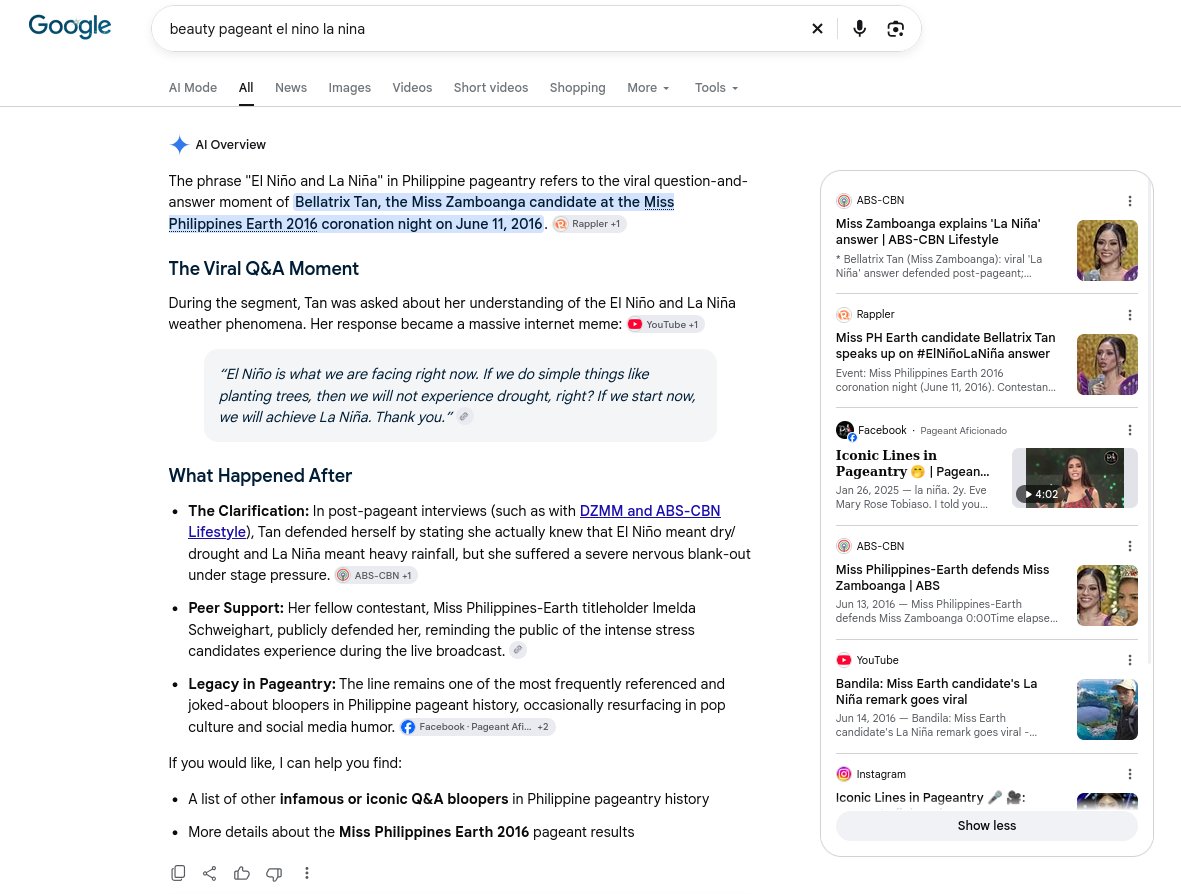The image size is (1181, 894).
Task: Open the Tools dropdown
Action: 716,87
